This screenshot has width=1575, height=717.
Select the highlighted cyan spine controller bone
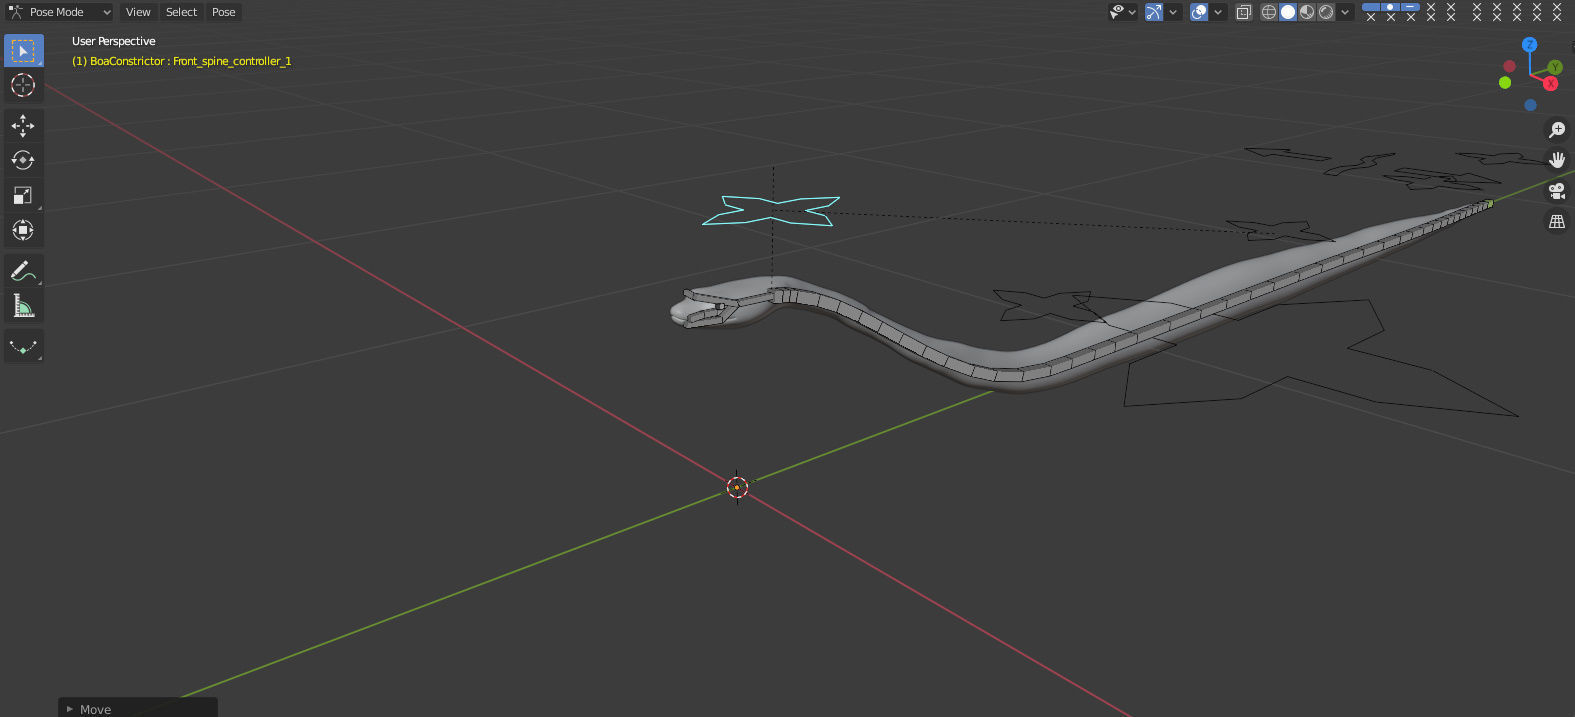pos(771,211)
